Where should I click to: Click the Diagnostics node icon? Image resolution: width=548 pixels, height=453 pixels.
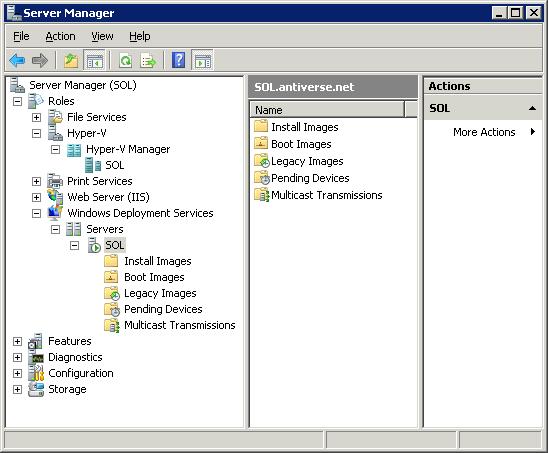pos(36,357)
